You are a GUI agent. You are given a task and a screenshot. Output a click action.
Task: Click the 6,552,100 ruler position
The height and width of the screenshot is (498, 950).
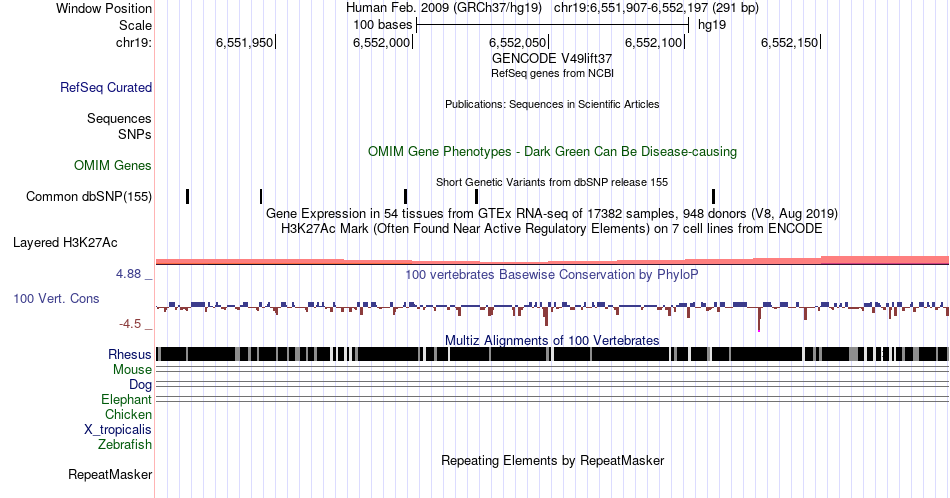click(x=654, y=42)
